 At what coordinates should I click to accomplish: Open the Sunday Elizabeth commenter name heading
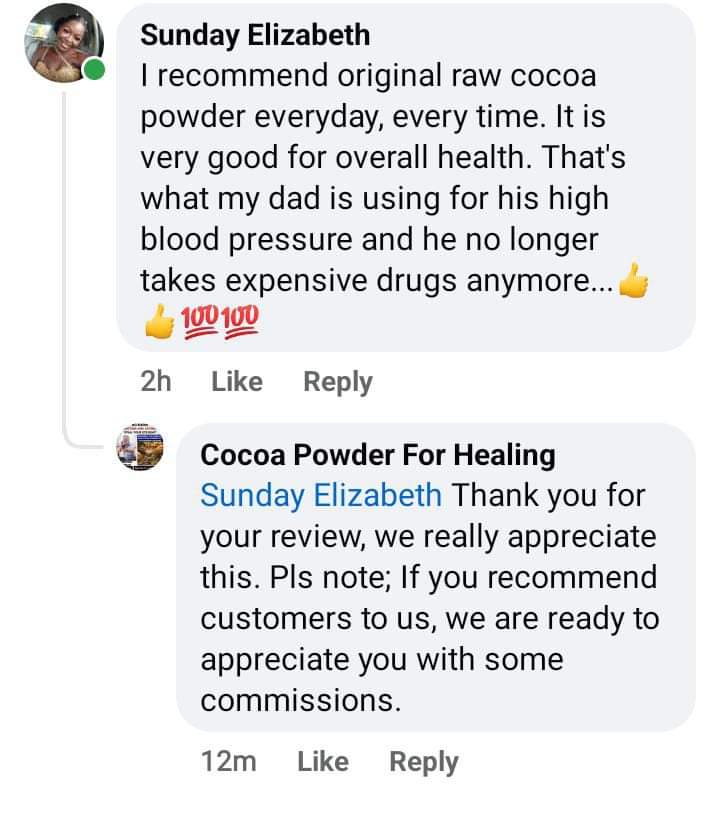pos(255,35)
